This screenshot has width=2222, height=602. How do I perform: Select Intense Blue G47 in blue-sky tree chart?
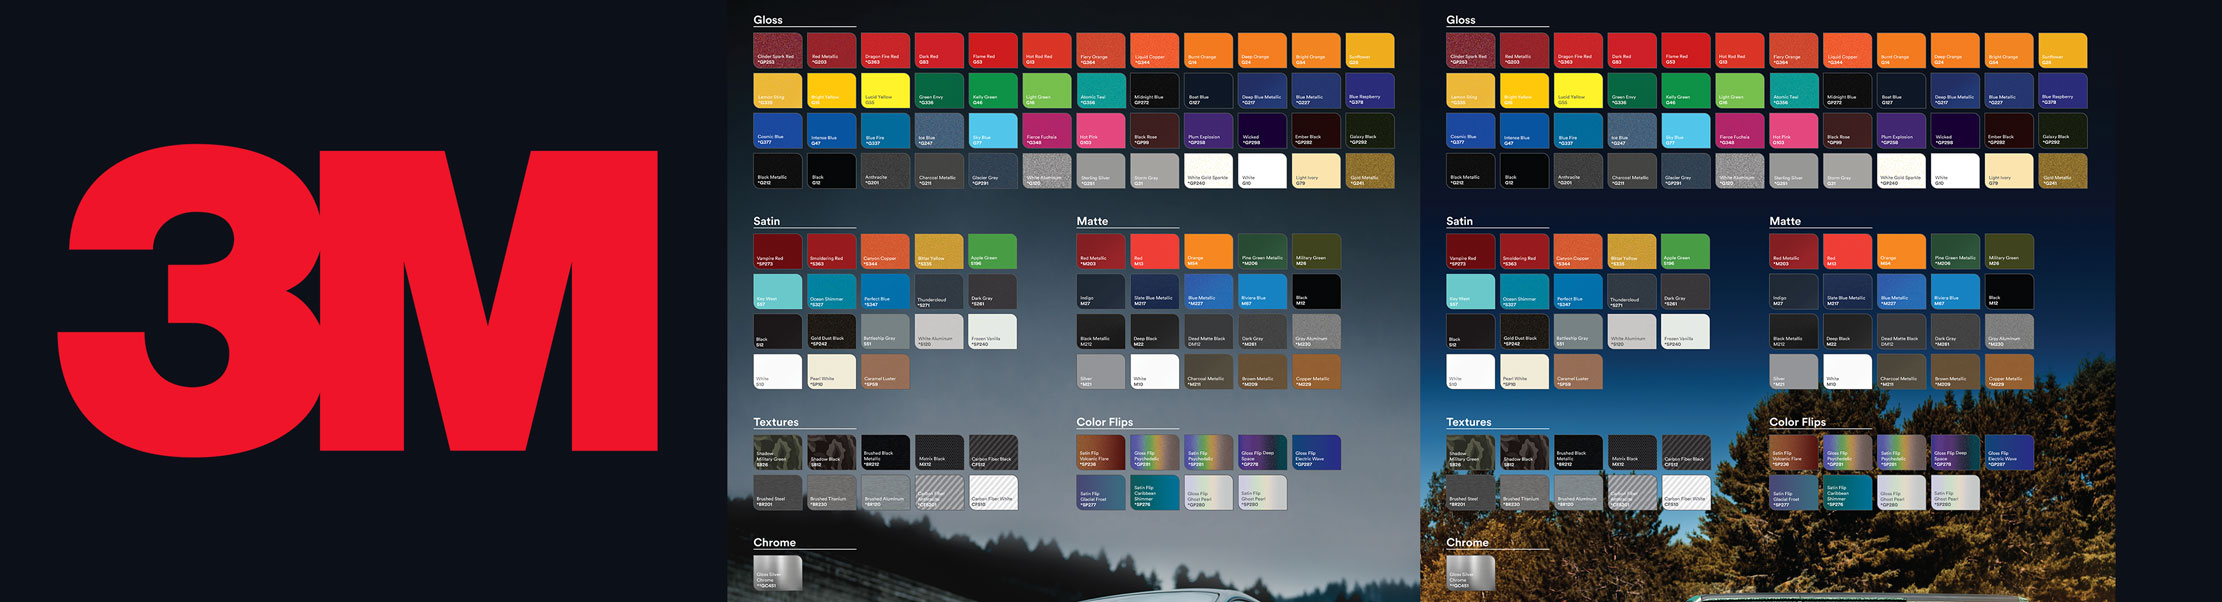1524,131
